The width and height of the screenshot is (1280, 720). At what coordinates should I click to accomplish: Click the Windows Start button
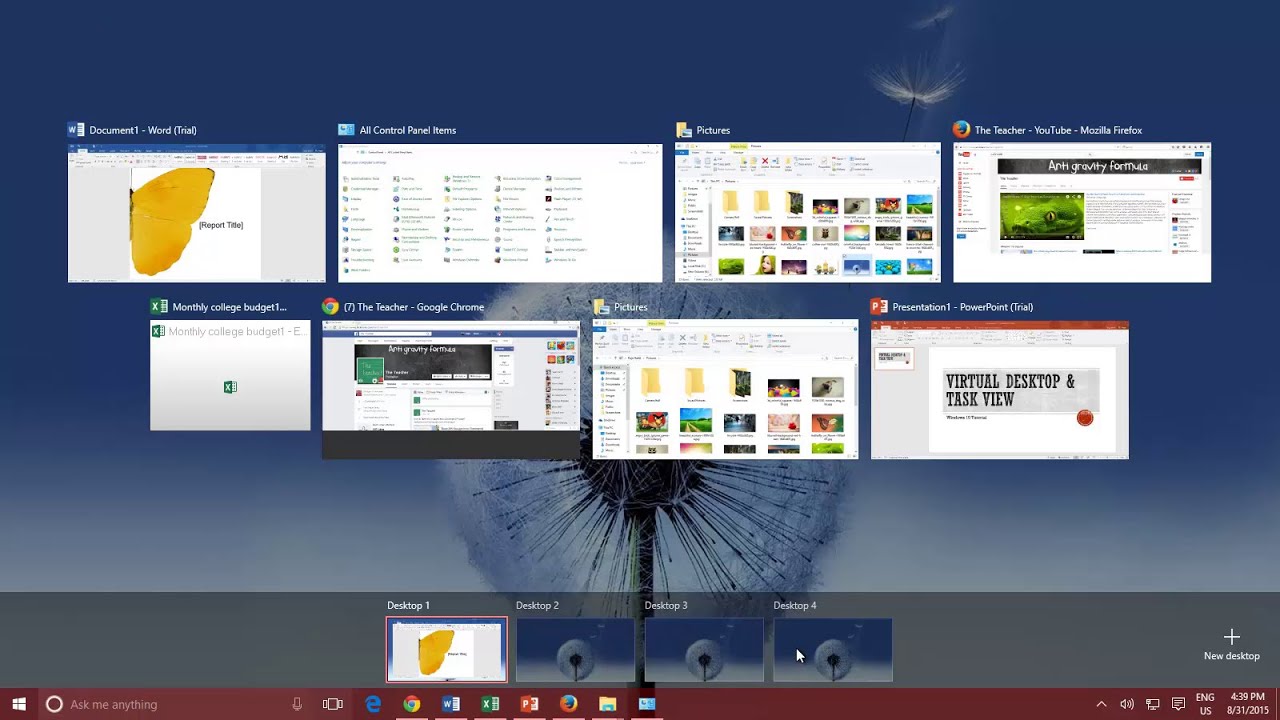point(19,704)
